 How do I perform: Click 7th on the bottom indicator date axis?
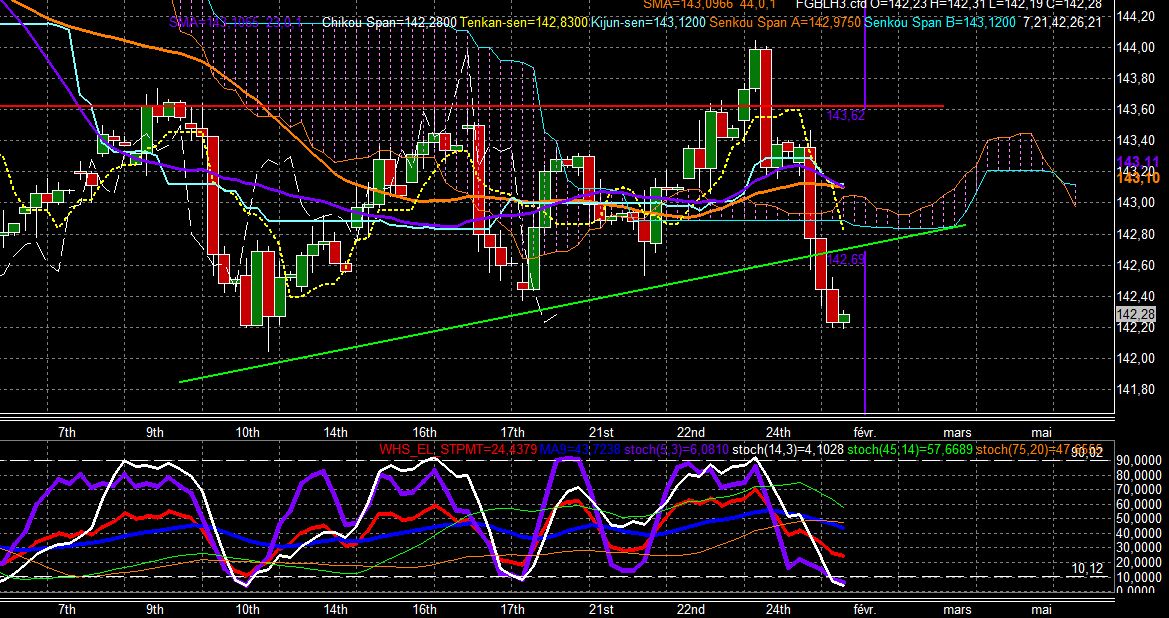pyautogui.click(x=66, y=610)
